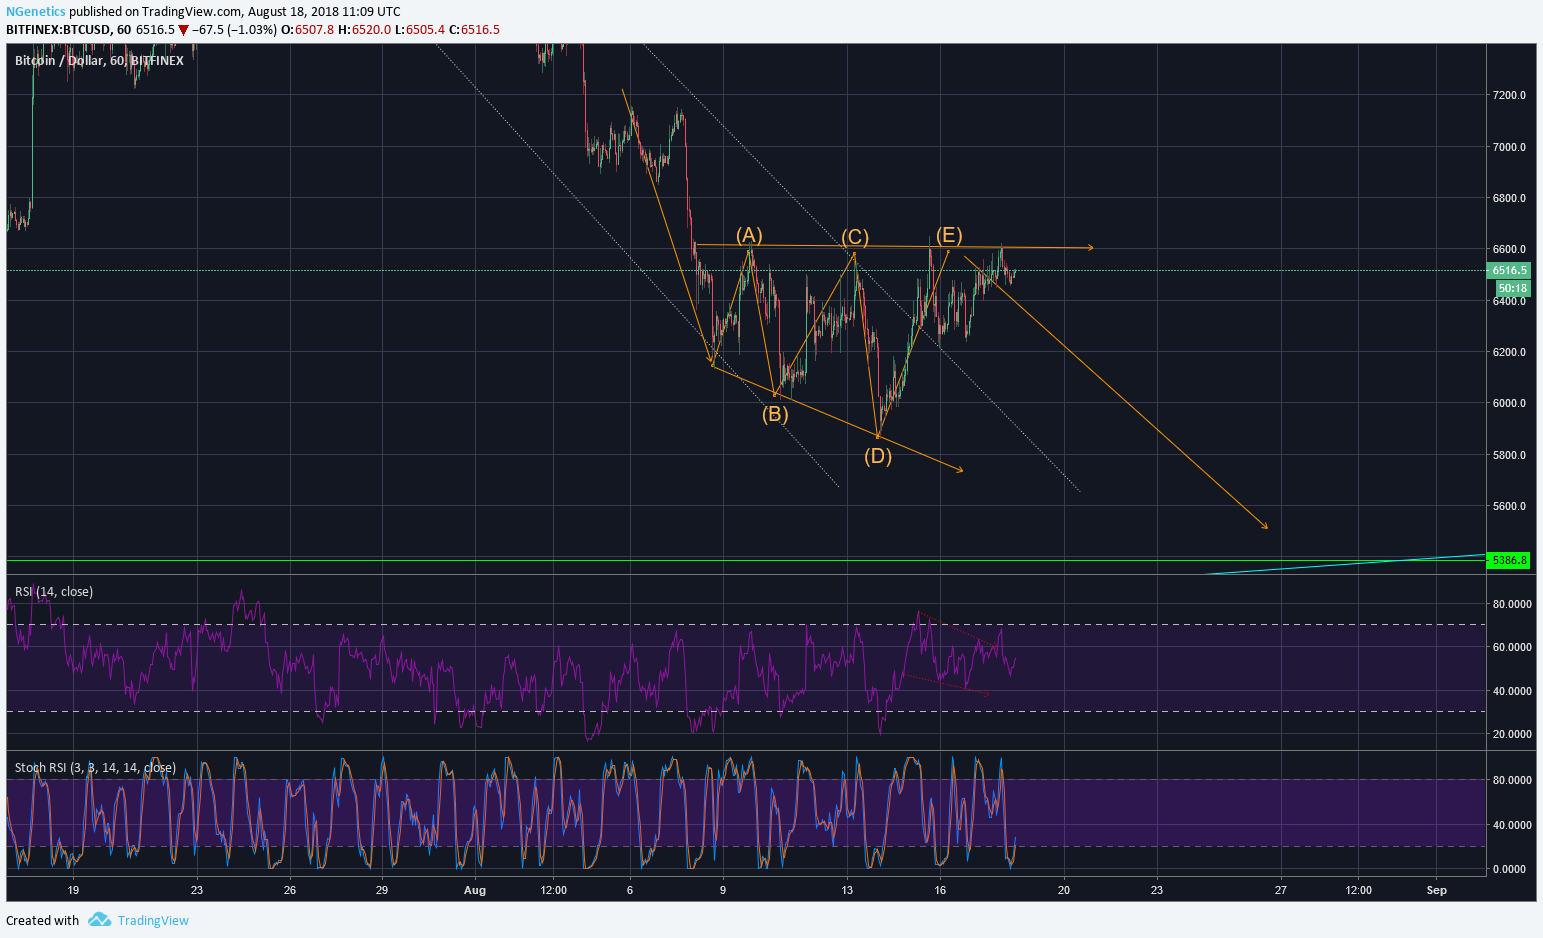Click the 6200.0 price axis label
The image size is (1543, 938).
(x=1509, y=352)
